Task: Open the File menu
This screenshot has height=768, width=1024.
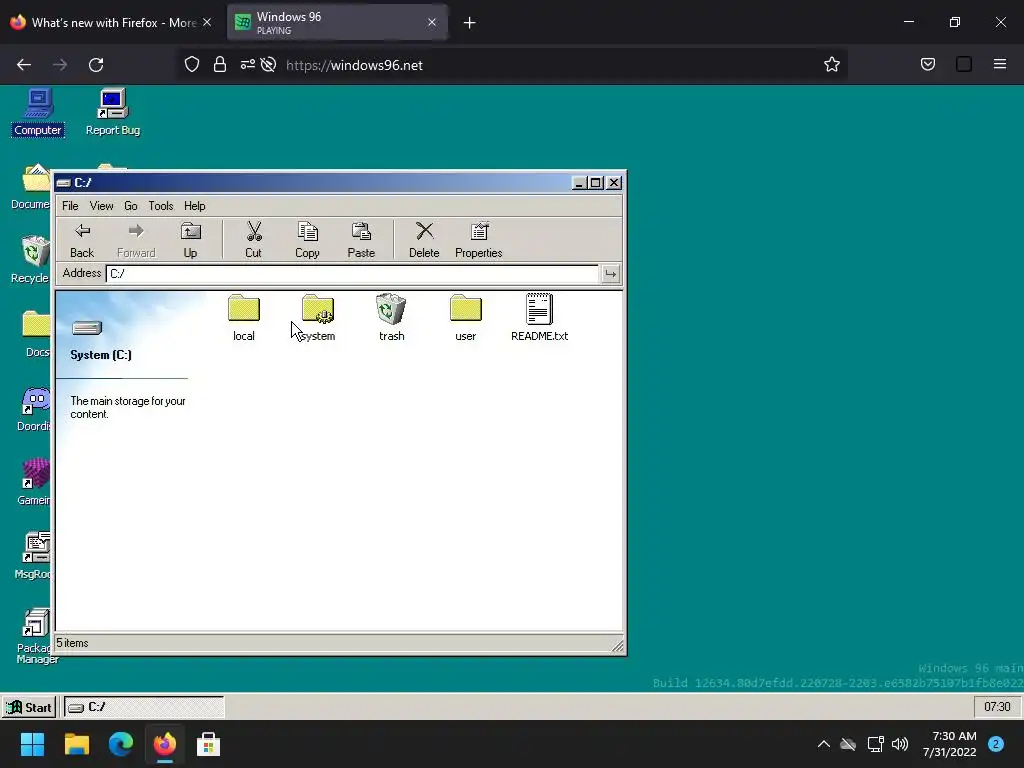Action: (x=70, y=206)
